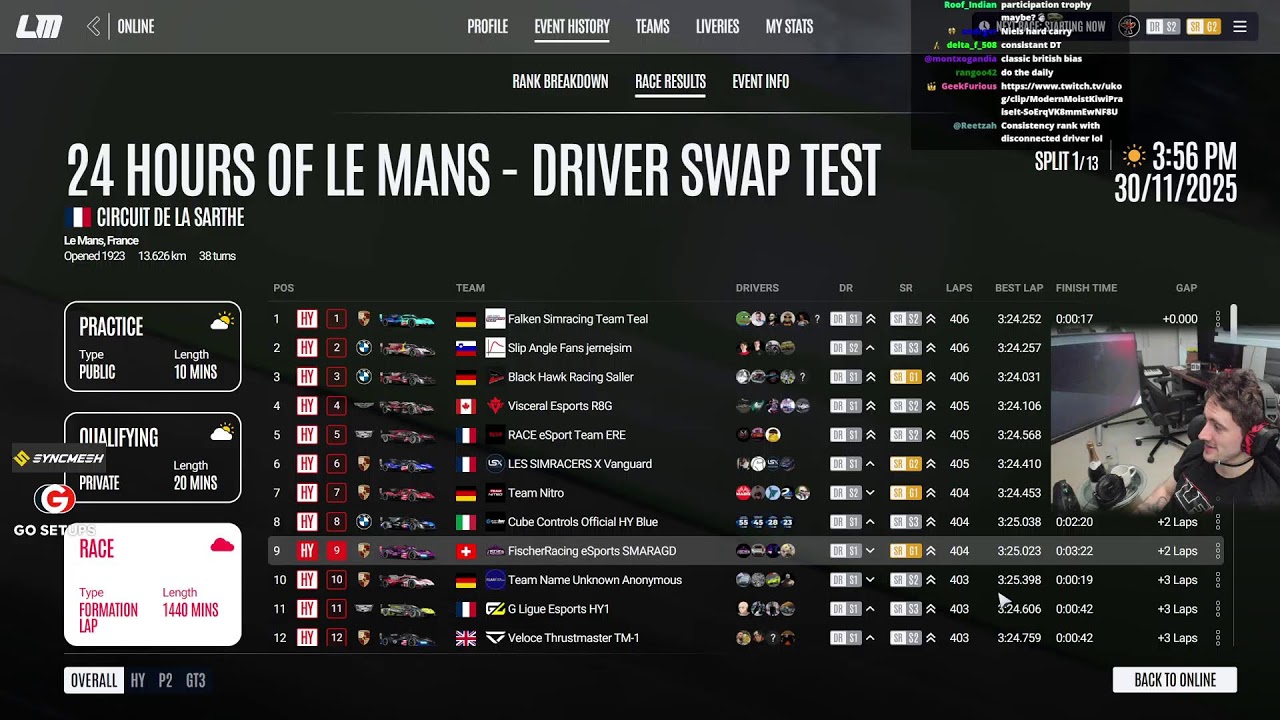Image resolution: width=1280 pixels, height=720 pixels.
Task: Open the car thumbnail for G Ligue Esports
Action: pyautogui.click(x=407, y=609)
